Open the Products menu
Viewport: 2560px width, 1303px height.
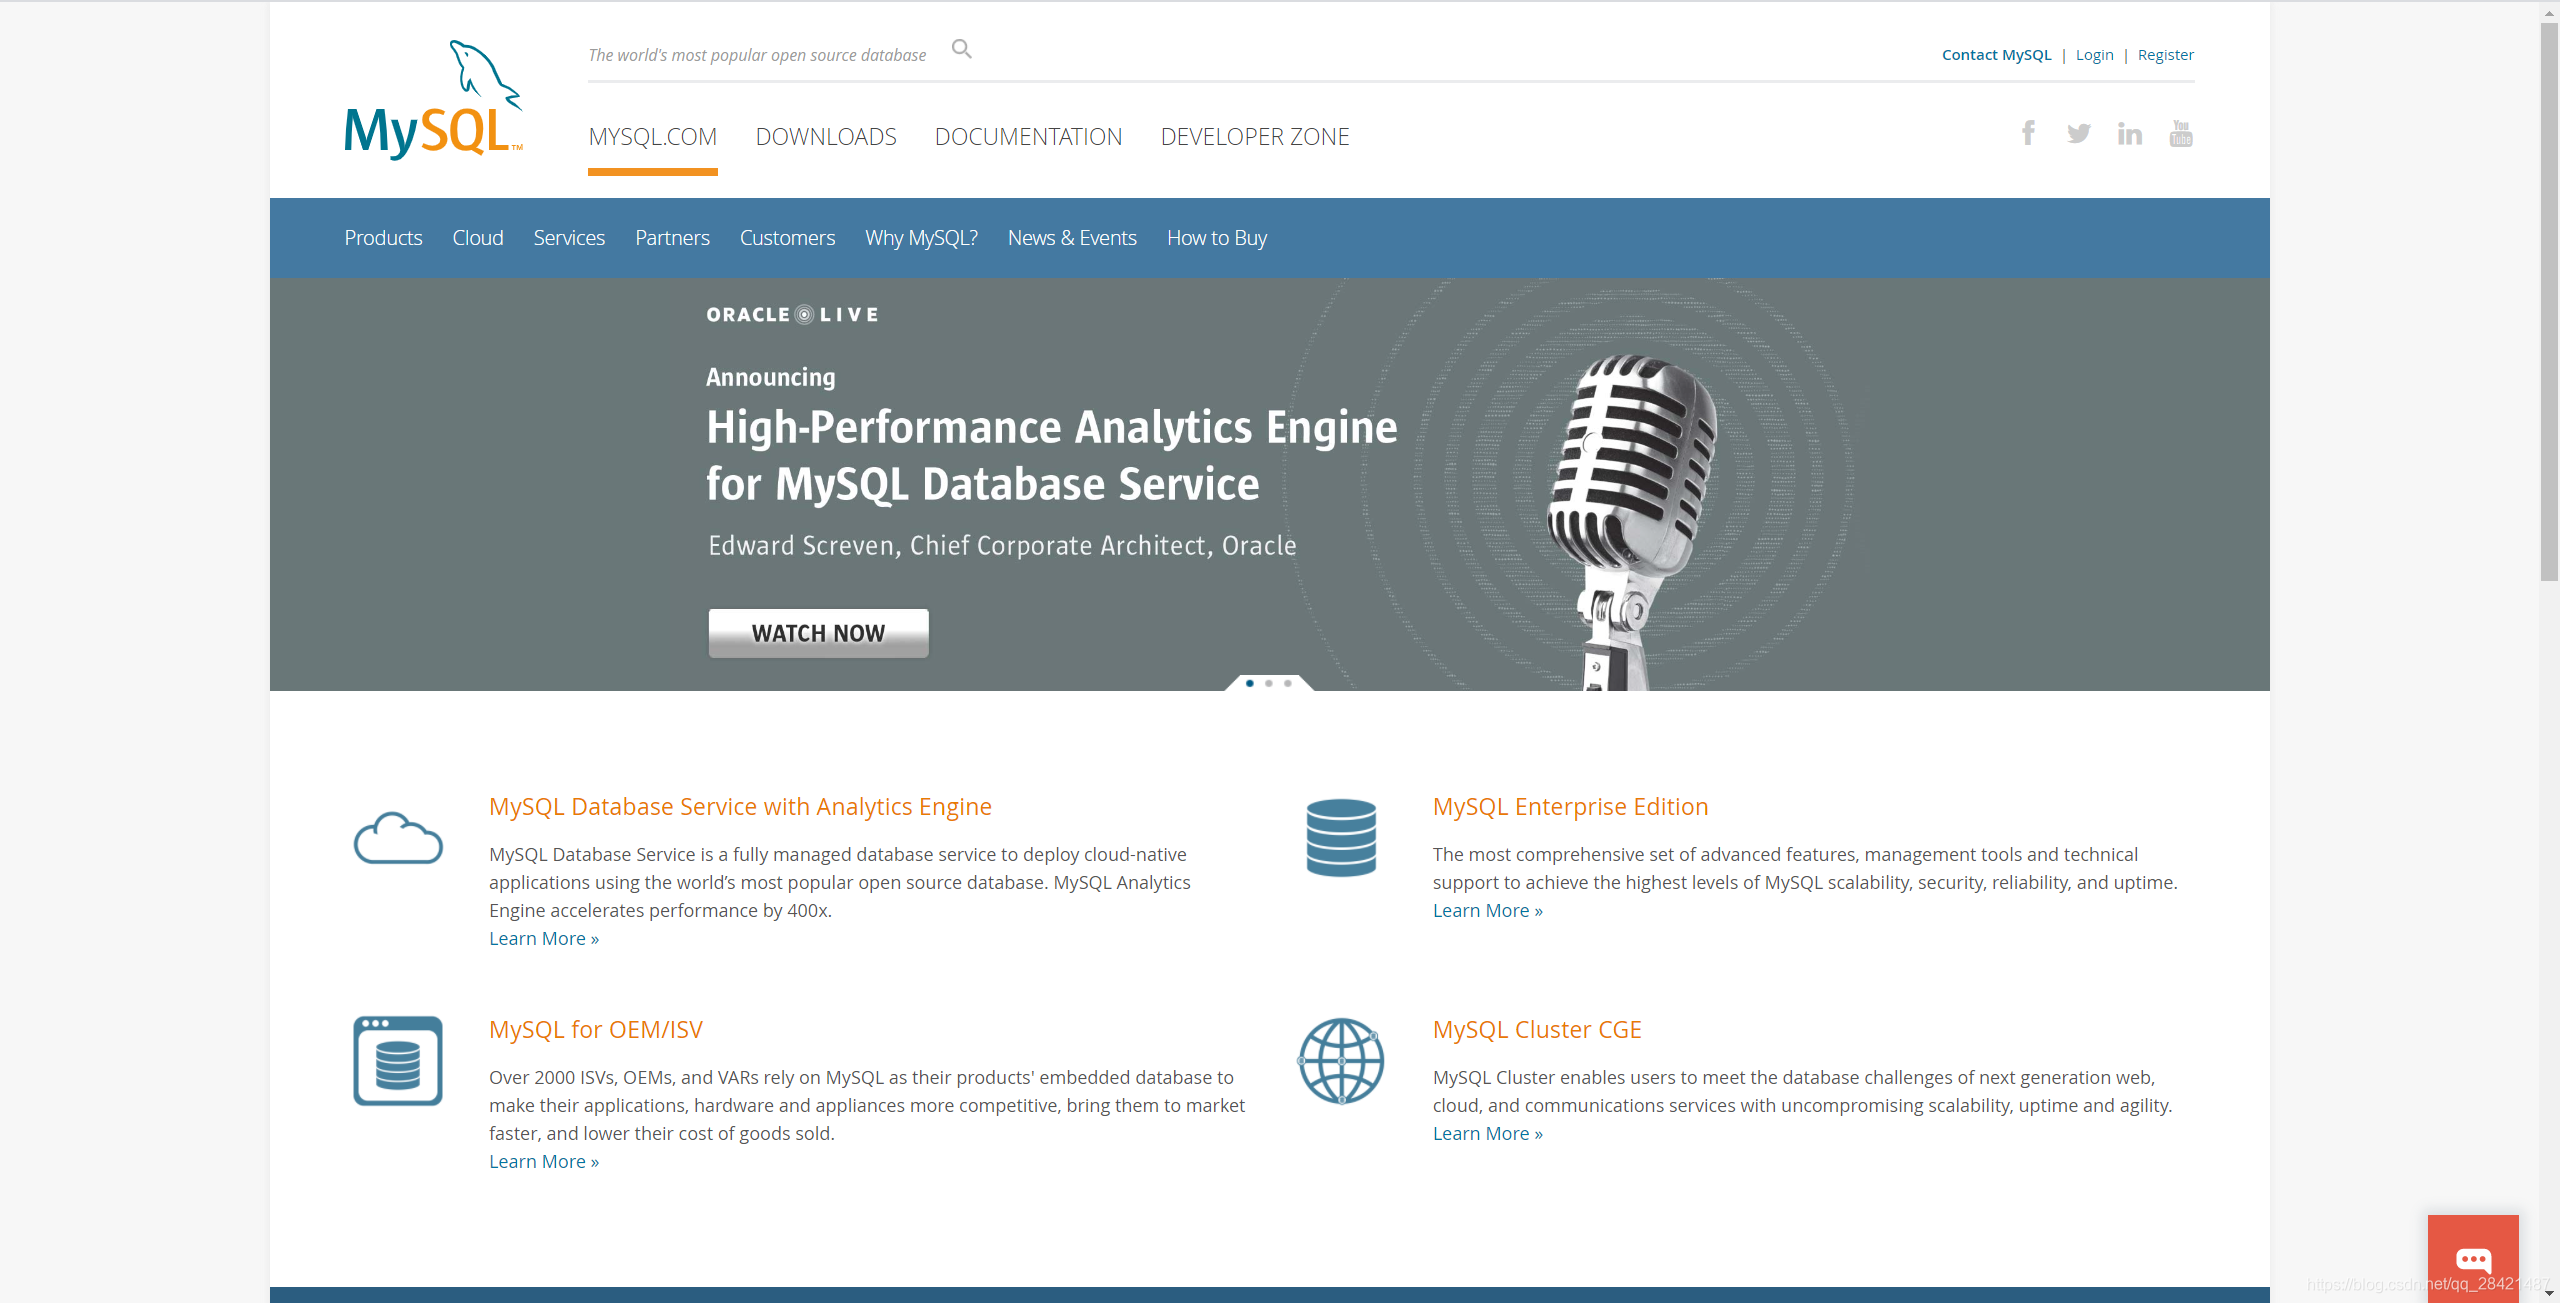pos(383,238)
